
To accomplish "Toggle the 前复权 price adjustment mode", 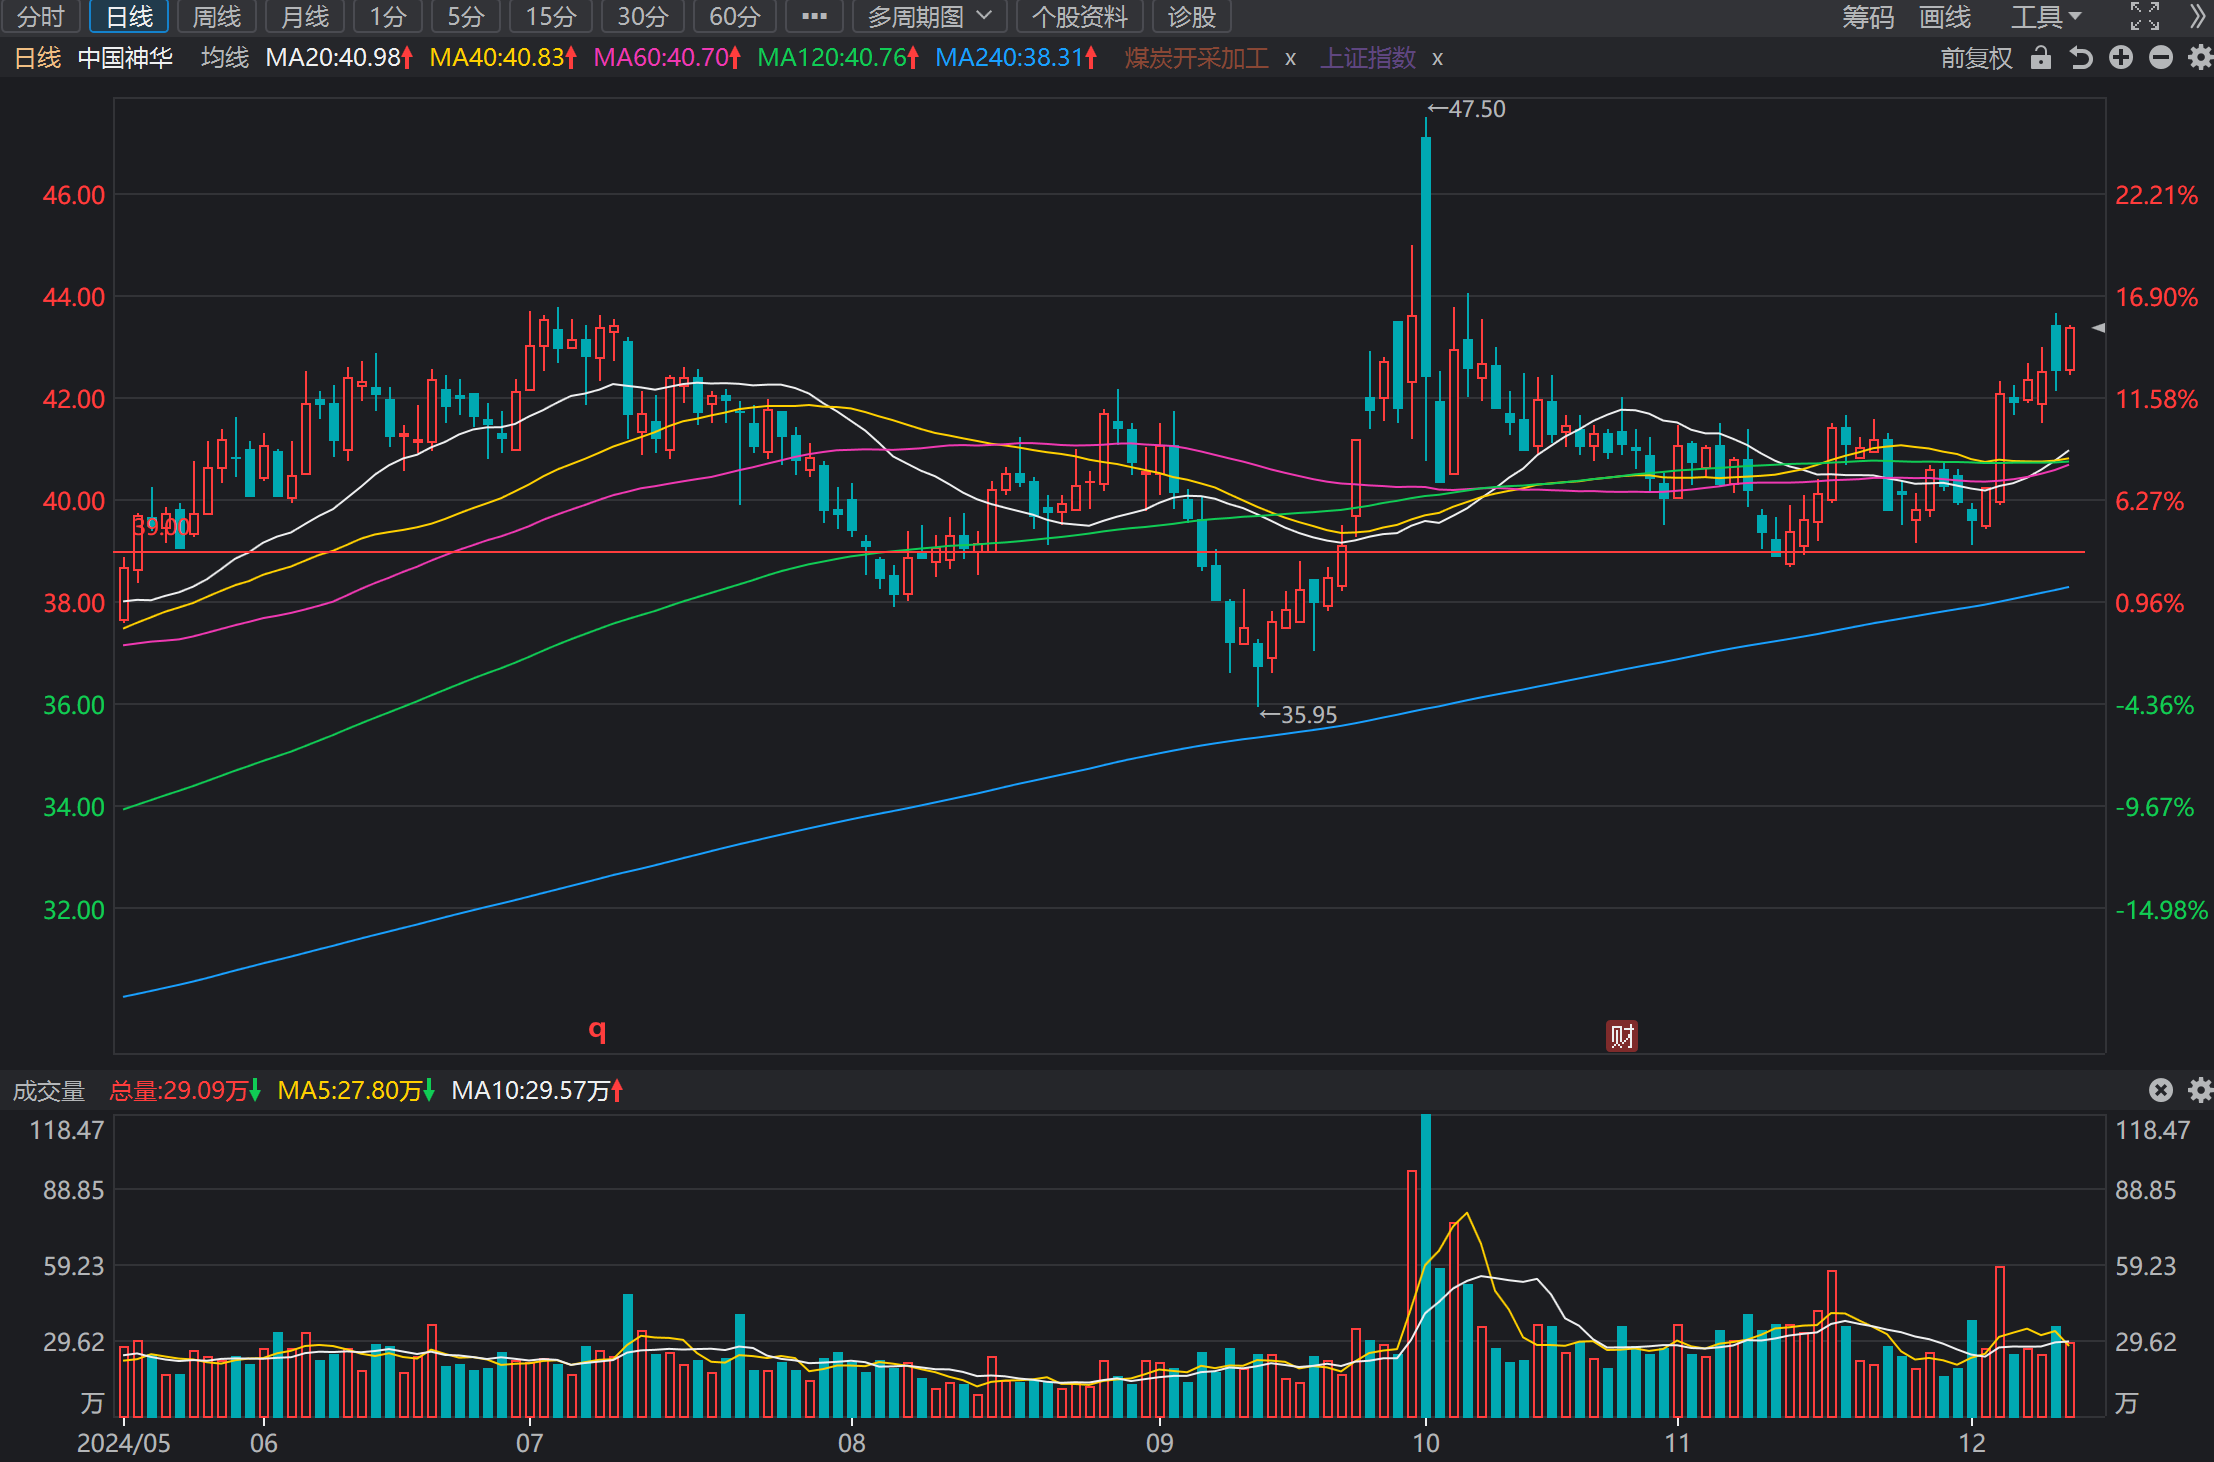I will [1976, 58].
